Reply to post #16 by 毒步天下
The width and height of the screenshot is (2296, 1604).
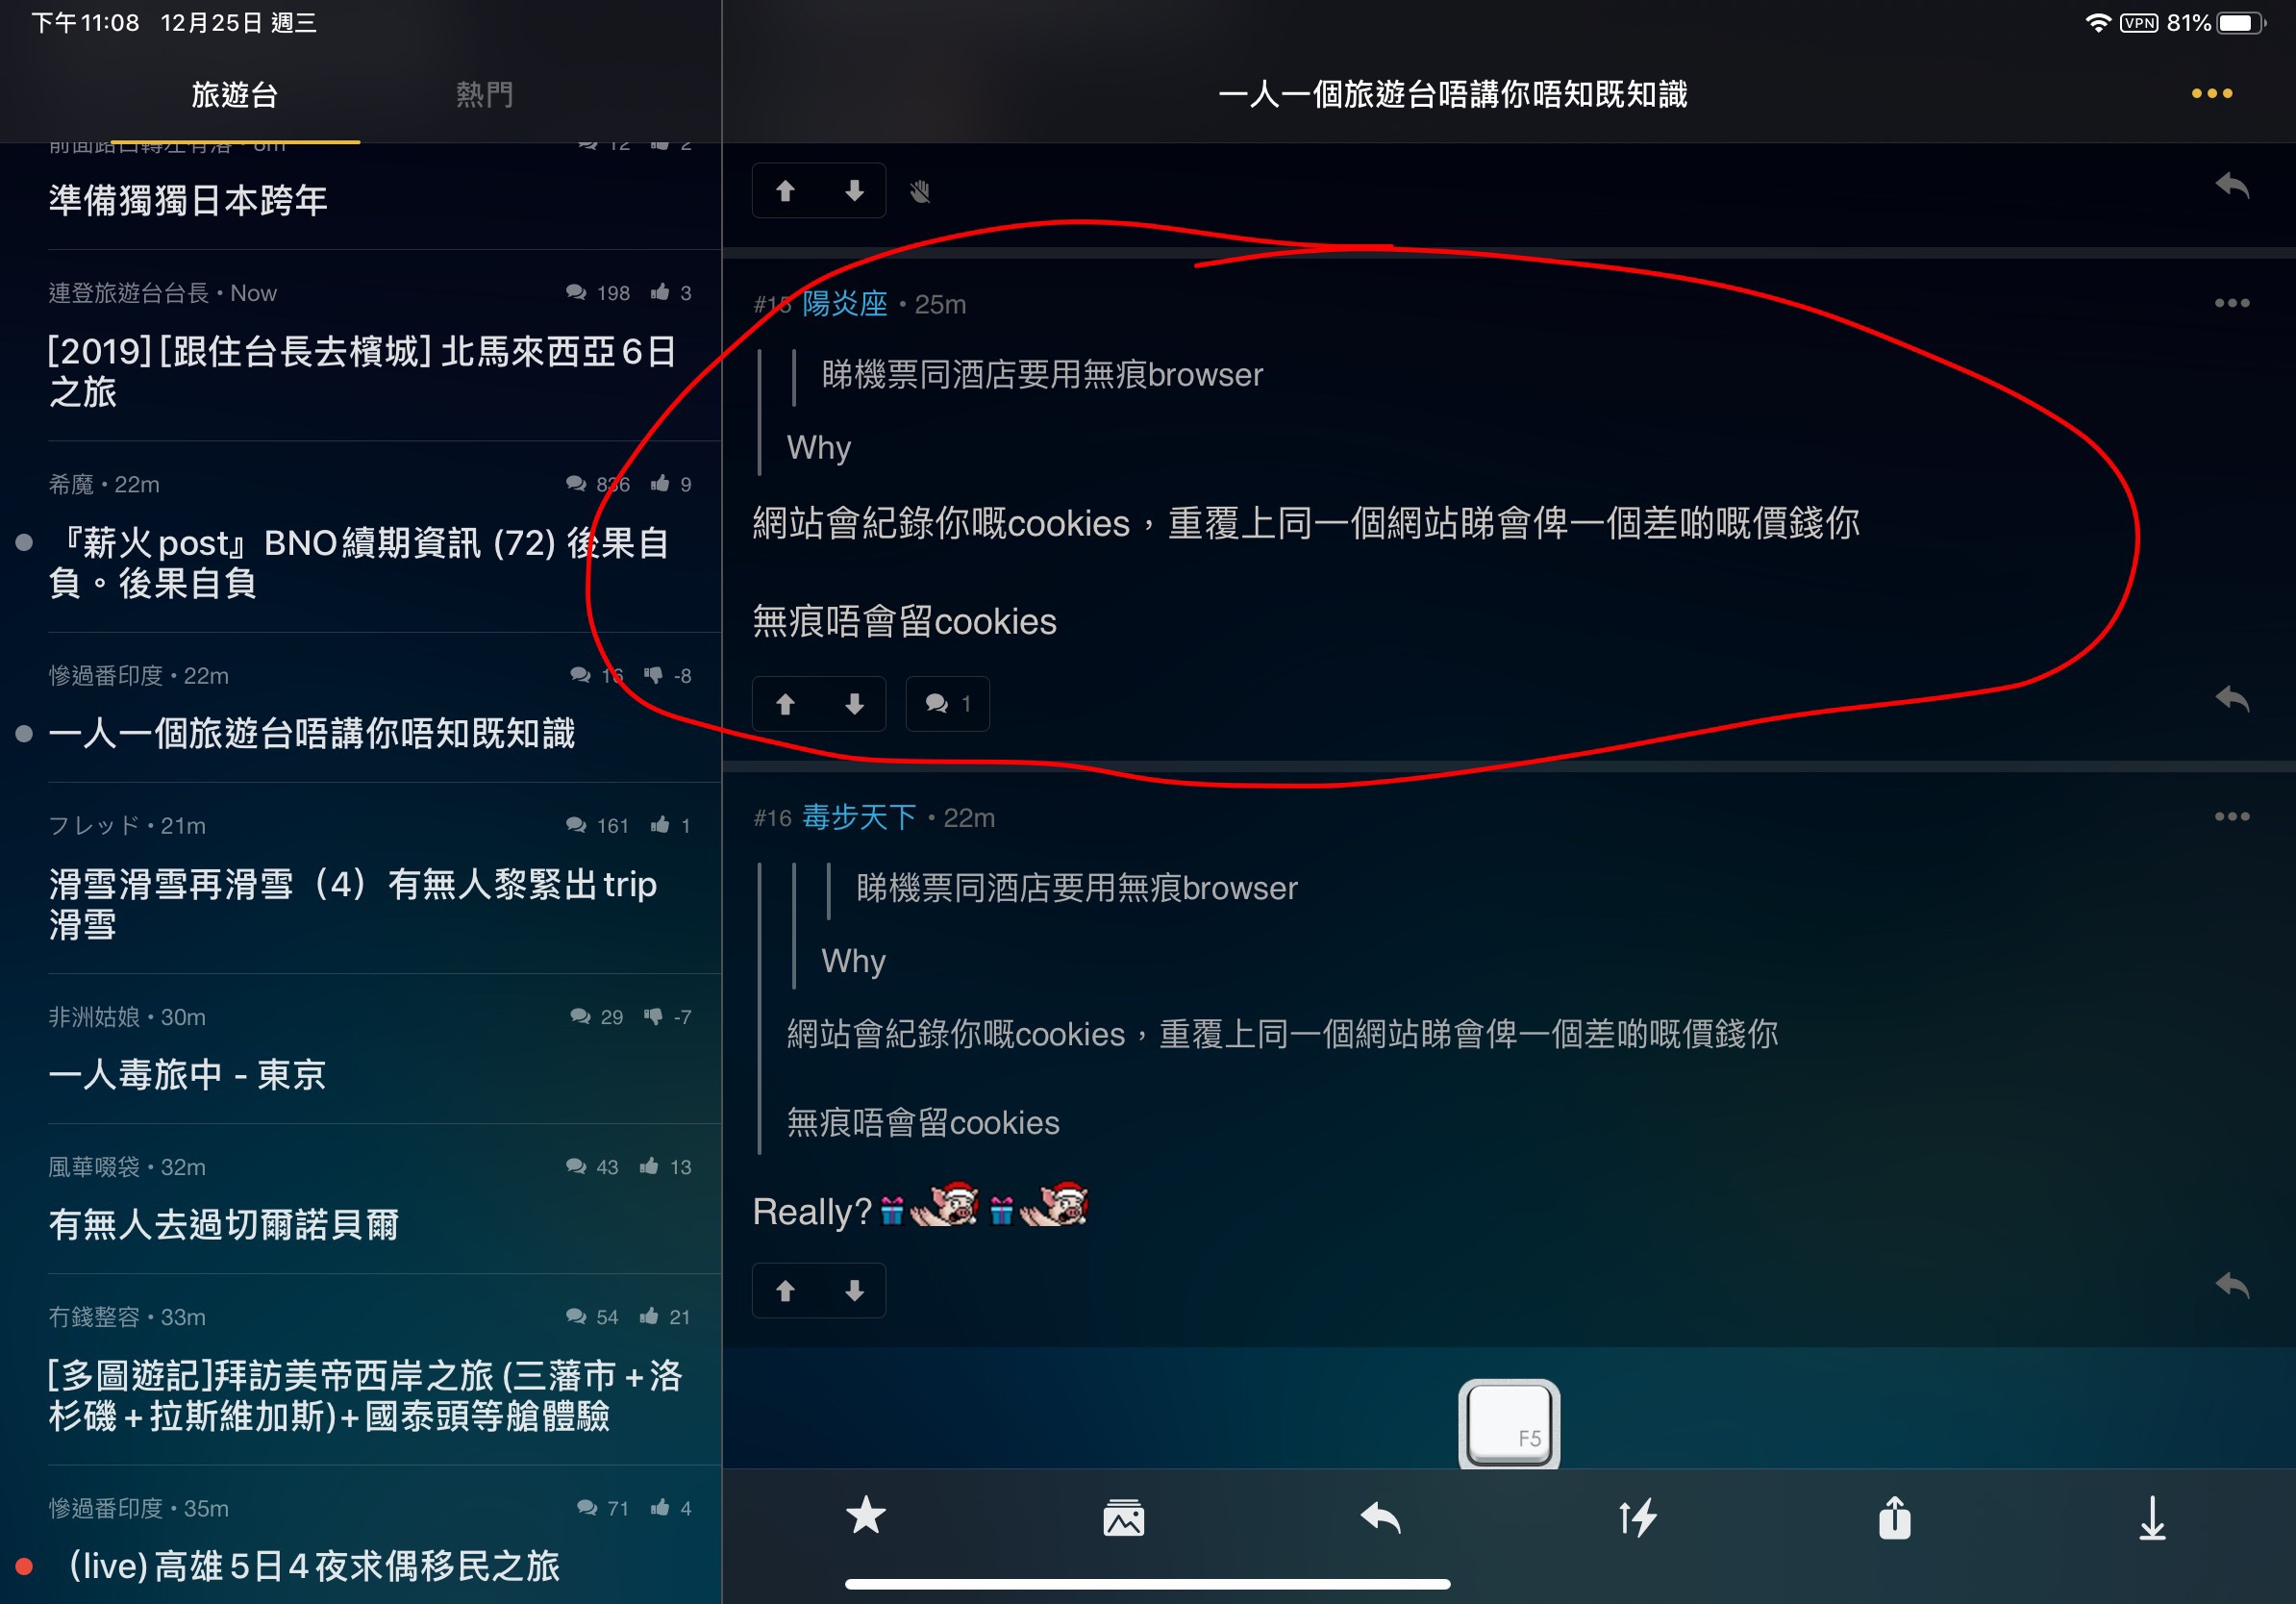tap(2232, 1285)
